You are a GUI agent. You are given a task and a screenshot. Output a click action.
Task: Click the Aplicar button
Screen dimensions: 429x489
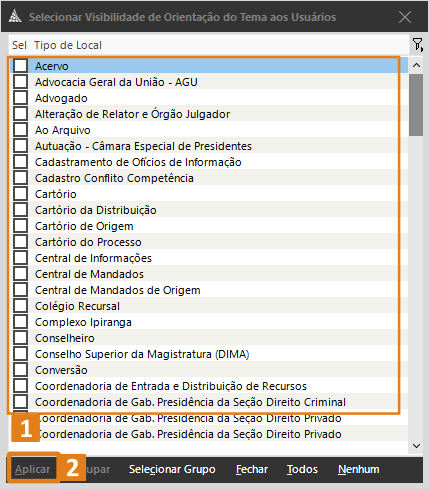(x=32, y=469)
